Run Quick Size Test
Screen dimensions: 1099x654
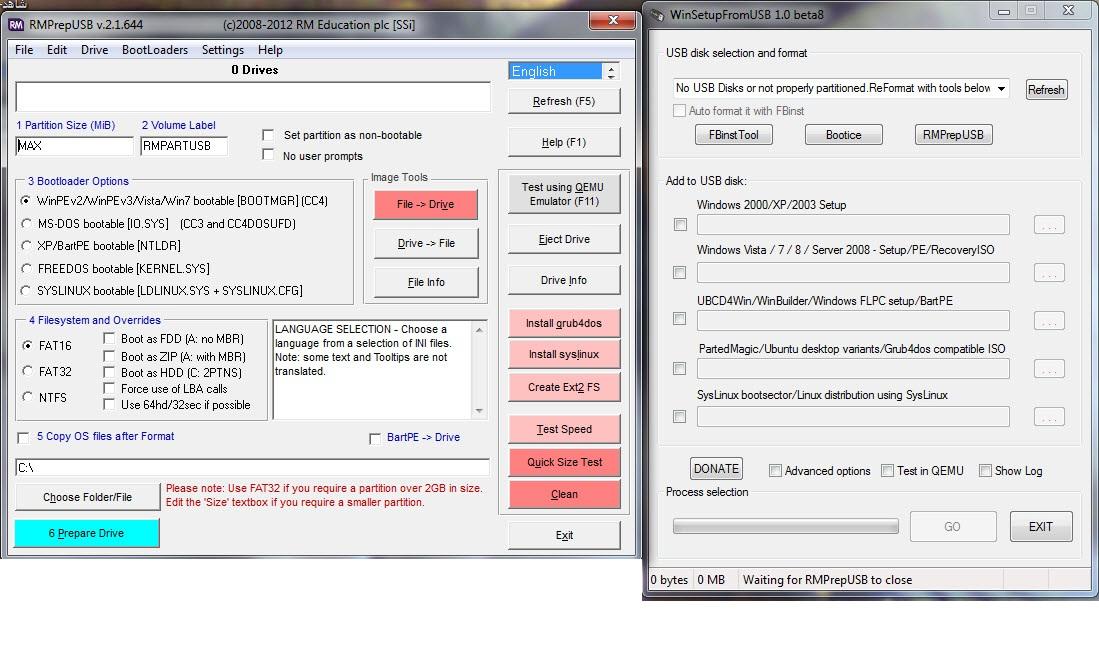point(564,462)
